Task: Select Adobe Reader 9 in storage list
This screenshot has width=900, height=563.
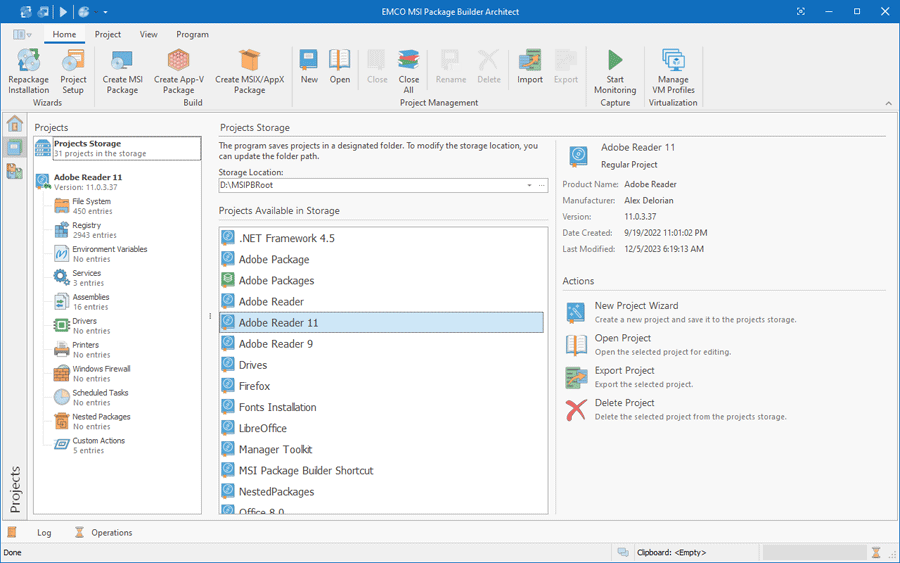Action: (382, 344)
